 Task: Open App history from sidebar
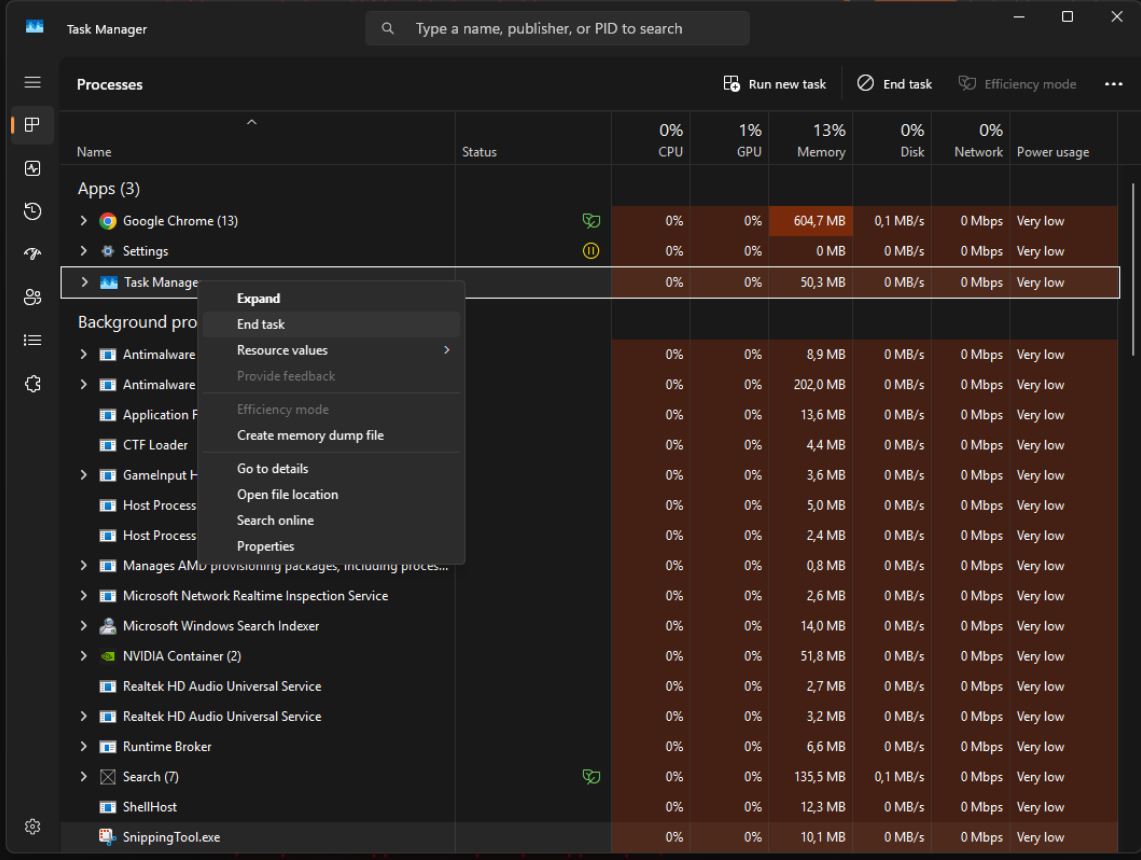[32, 211]
